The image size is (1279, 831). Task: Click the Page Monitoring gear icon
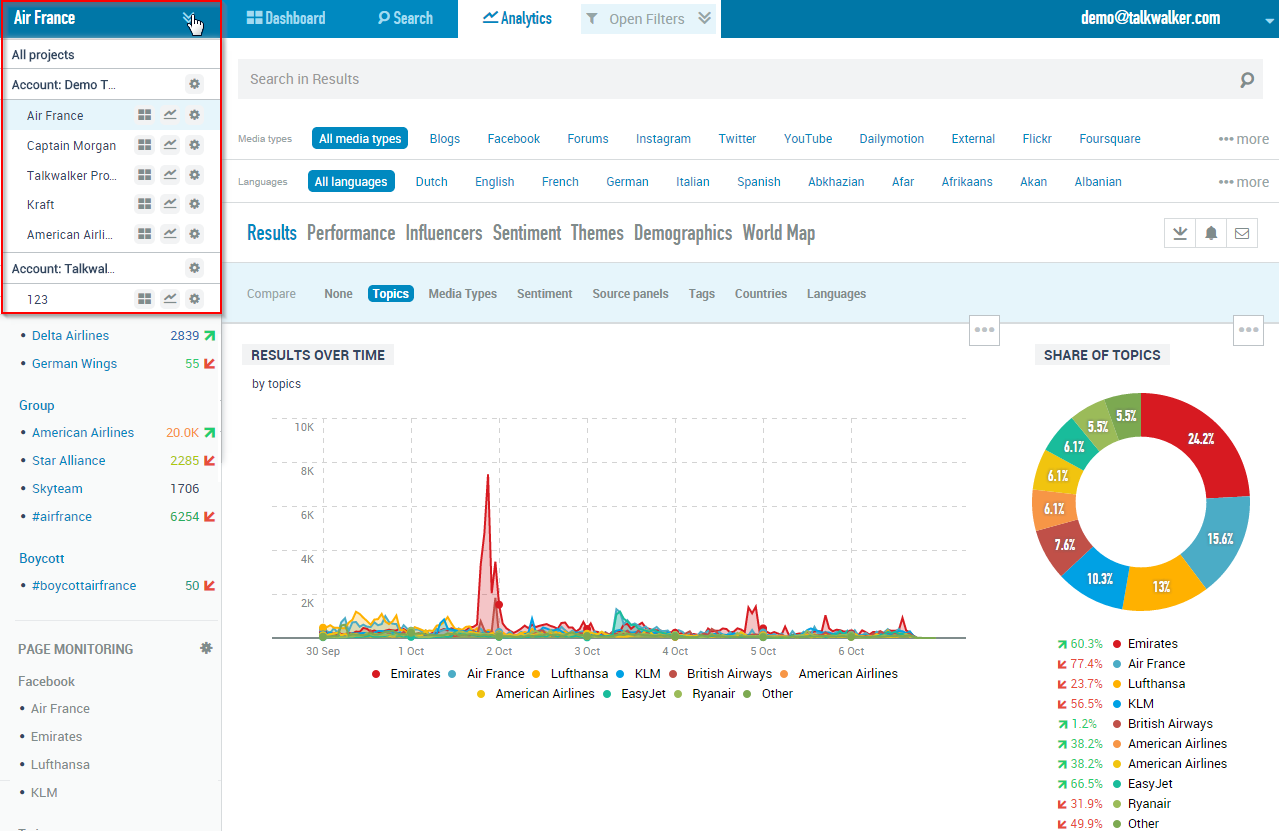click(206, 648)
